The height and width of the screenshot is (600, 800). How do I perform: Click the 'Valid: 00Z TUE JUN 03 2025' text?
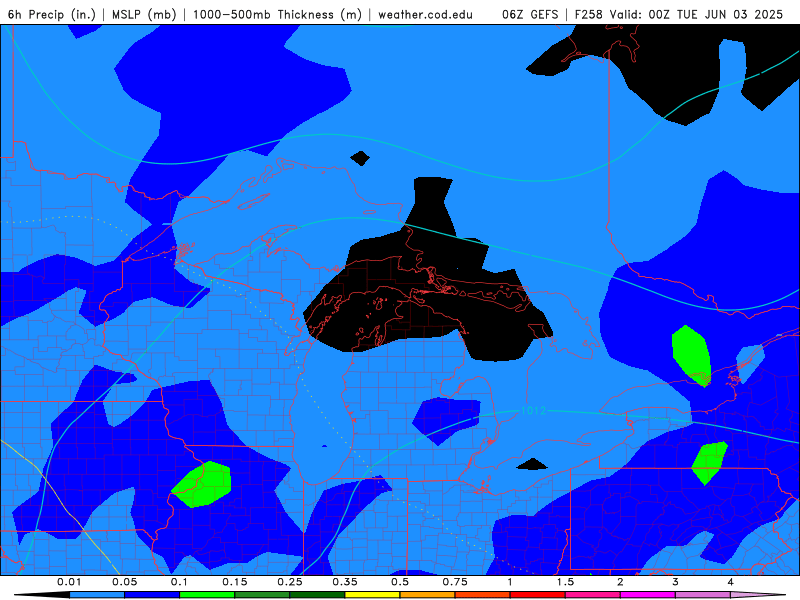(696, 14)
